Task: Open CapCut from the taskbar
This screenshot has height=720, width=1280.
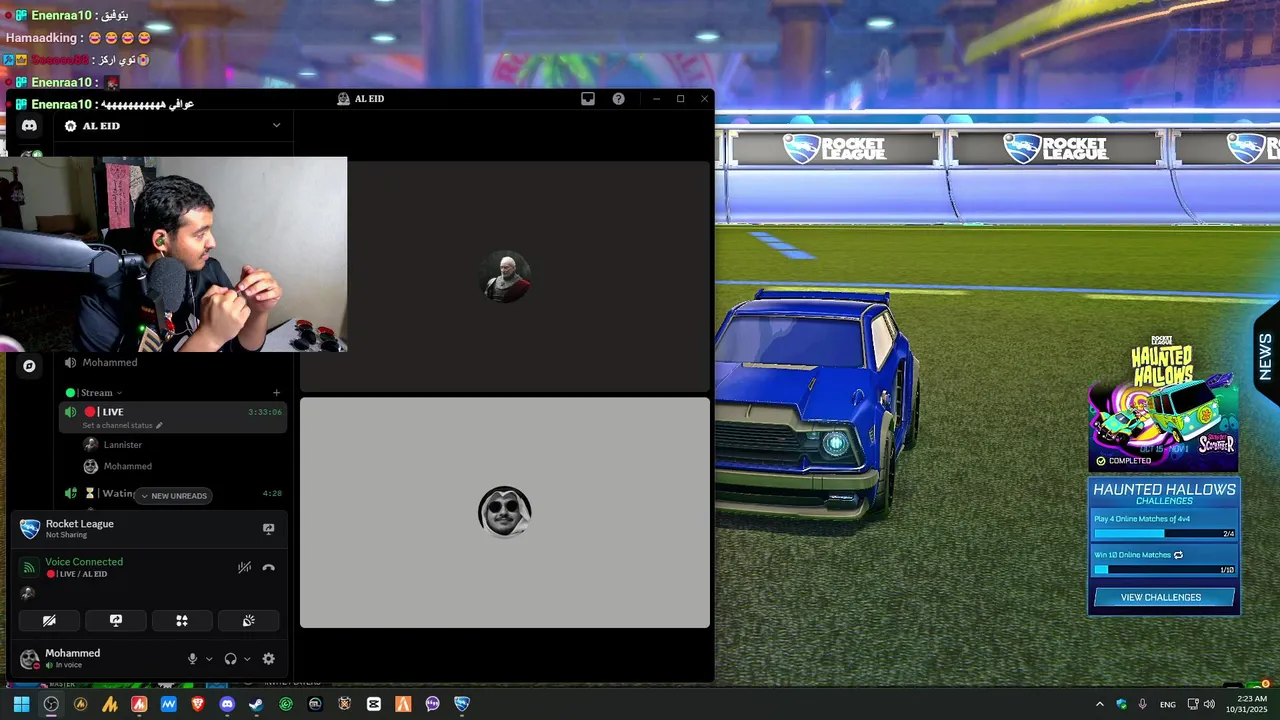Action: click(x=374, y=704)
